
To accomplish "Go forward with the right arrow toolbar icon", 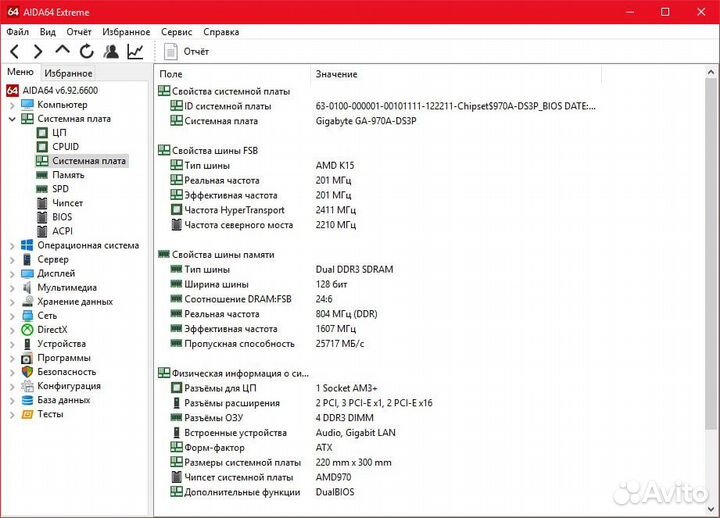I will tap(38, 51).
